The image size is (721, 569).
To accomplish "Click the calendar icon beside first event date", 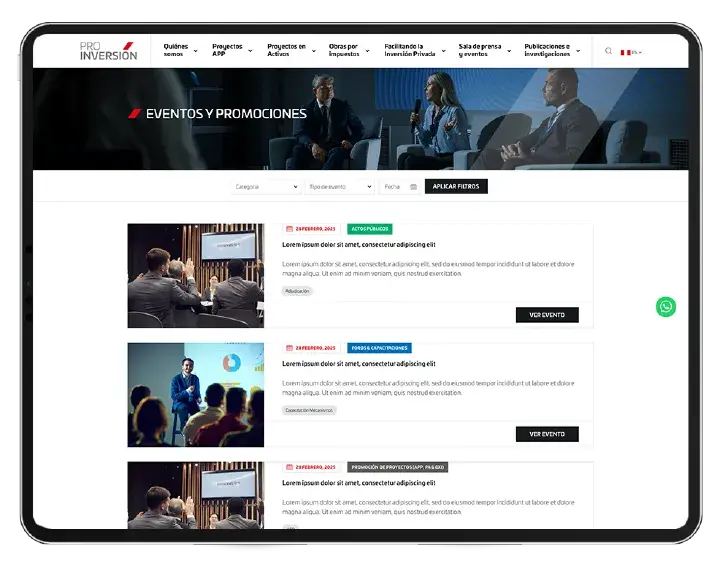I will 289,229.
